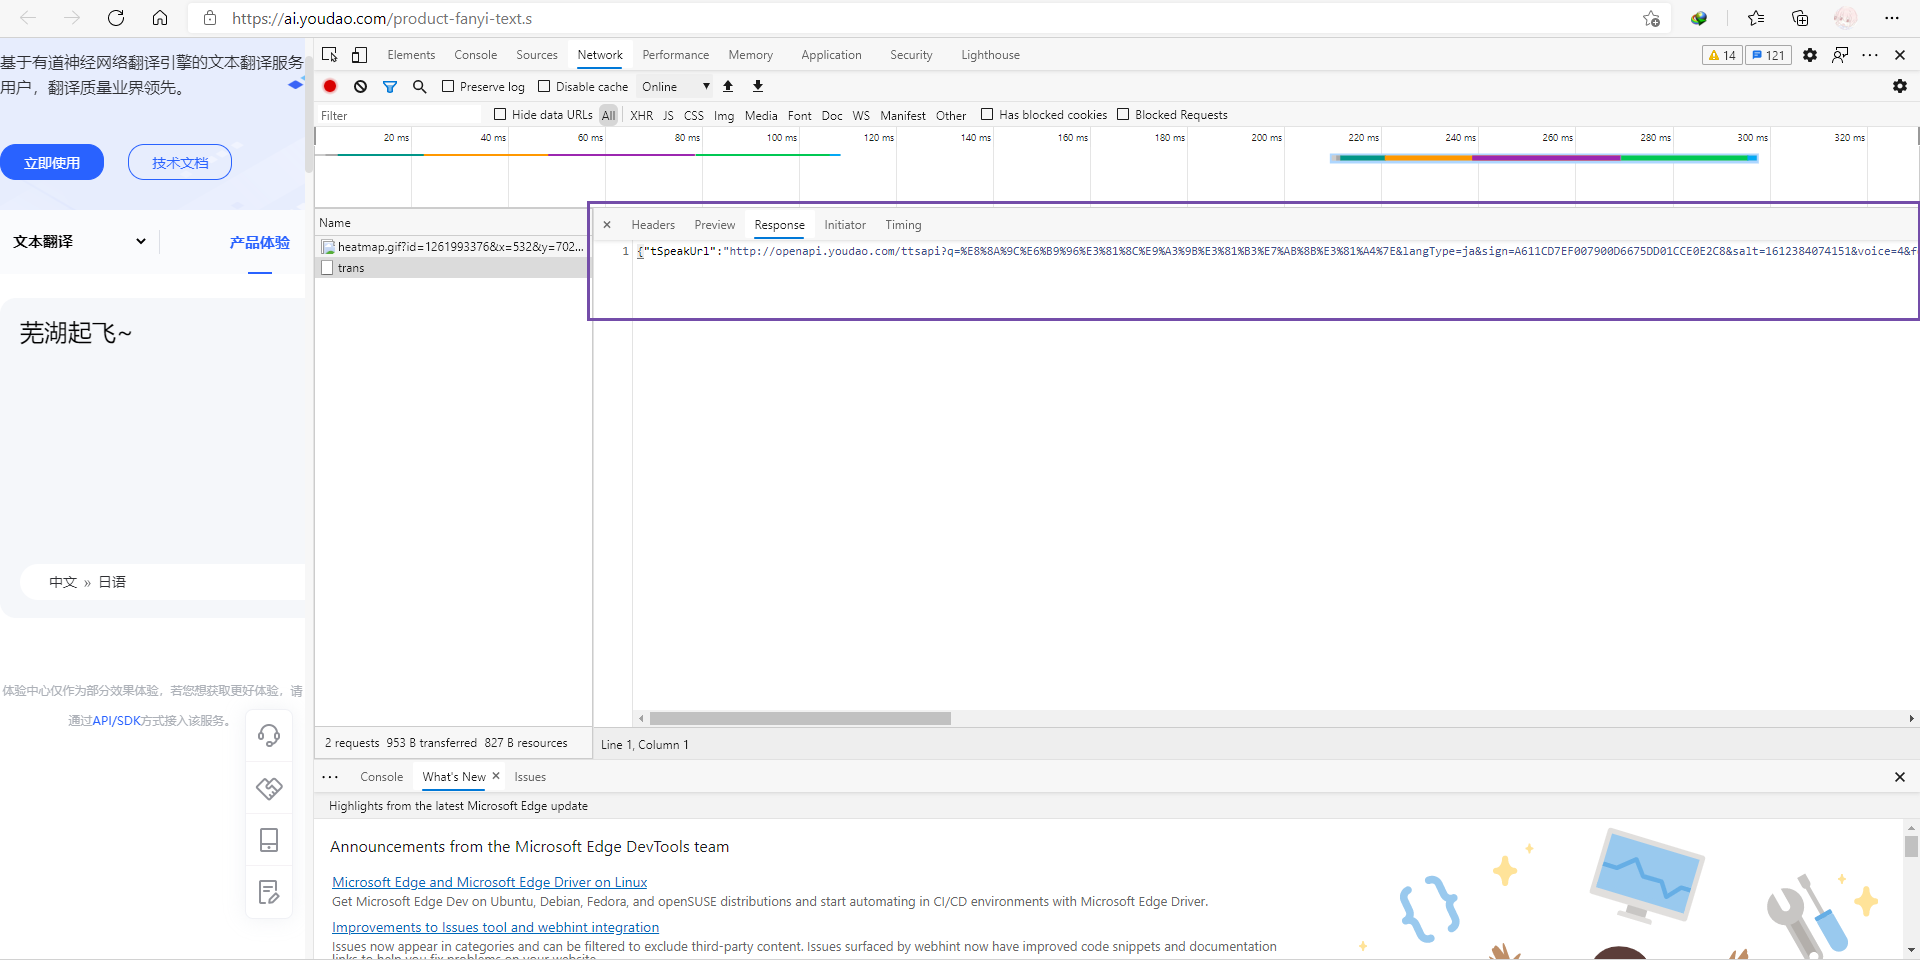Open the browser settings and more menu

[1891, 18]
